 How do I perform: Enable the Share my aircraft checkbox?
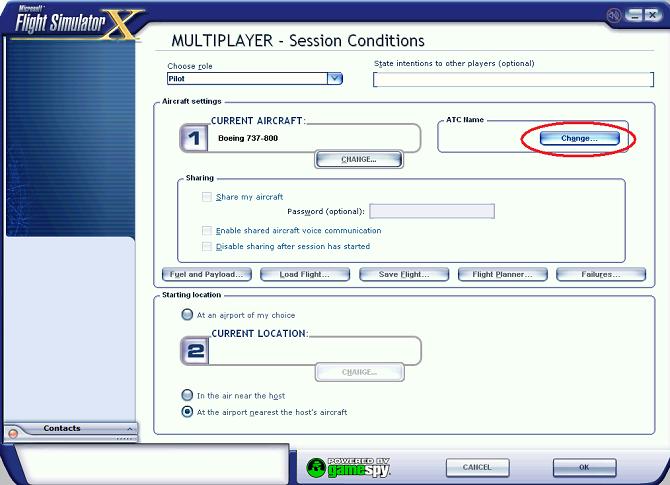pos(207,197)
